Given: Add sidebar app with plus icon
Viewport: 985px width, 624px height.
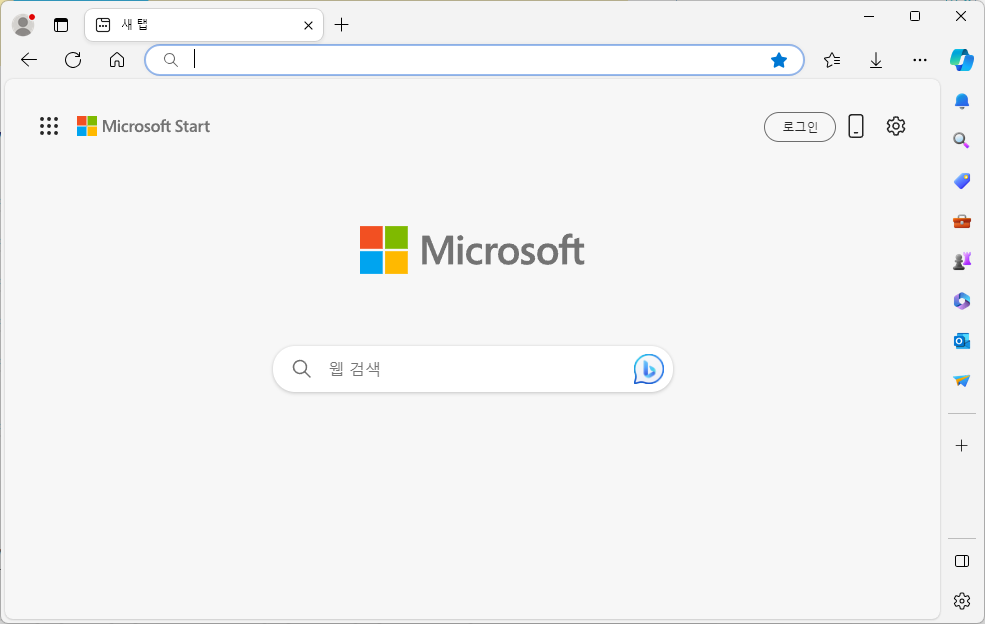Looking at the screenshot, I should (962, 446).
